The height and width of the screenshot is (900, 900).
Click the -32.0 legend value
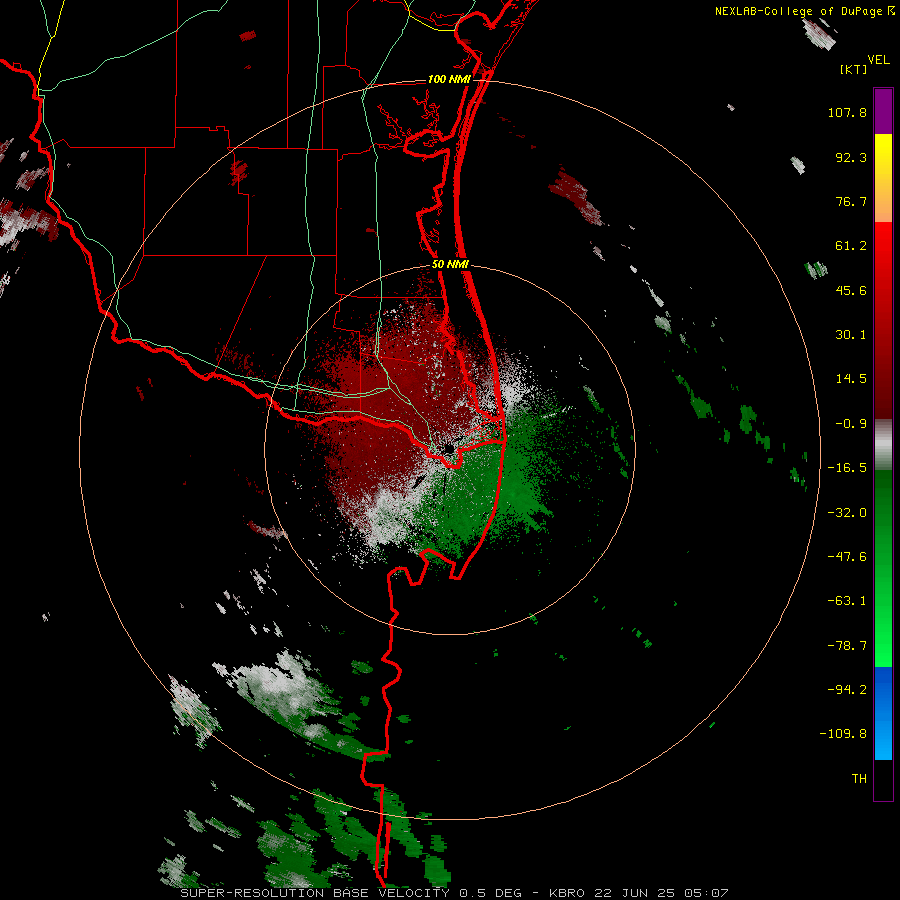click(847, 513)
